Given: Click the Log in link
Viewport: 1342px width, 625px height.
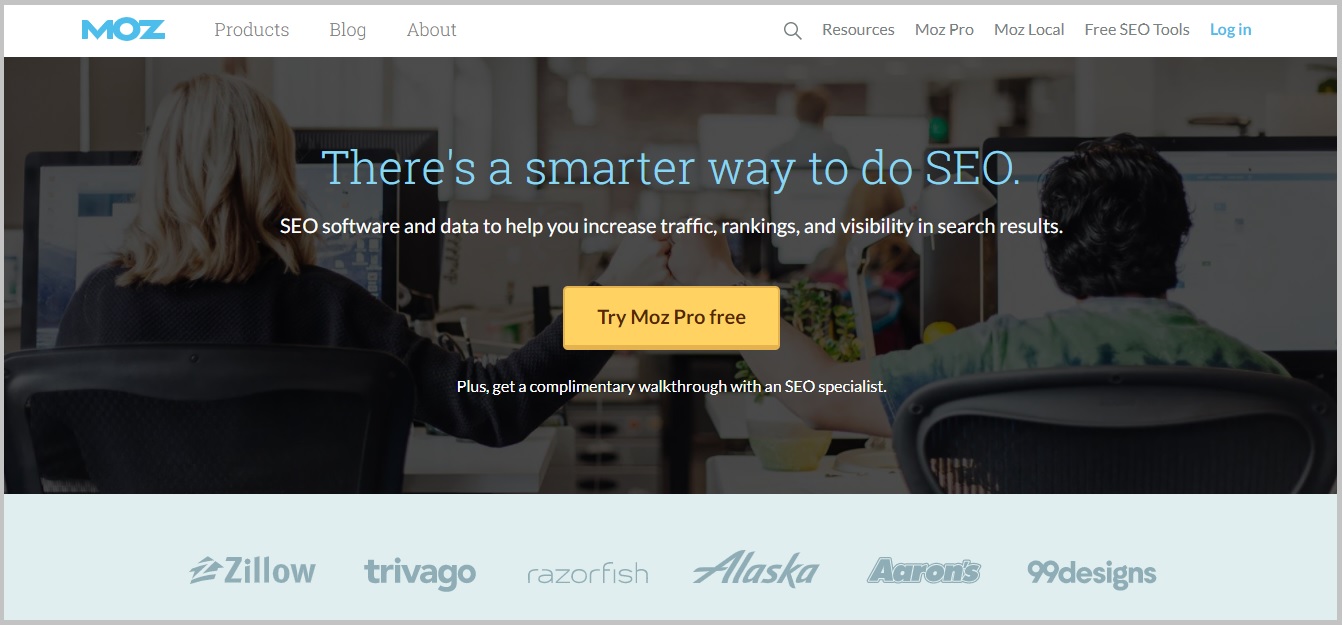Looking at the screenshot, I should (x=1231, y=30).
